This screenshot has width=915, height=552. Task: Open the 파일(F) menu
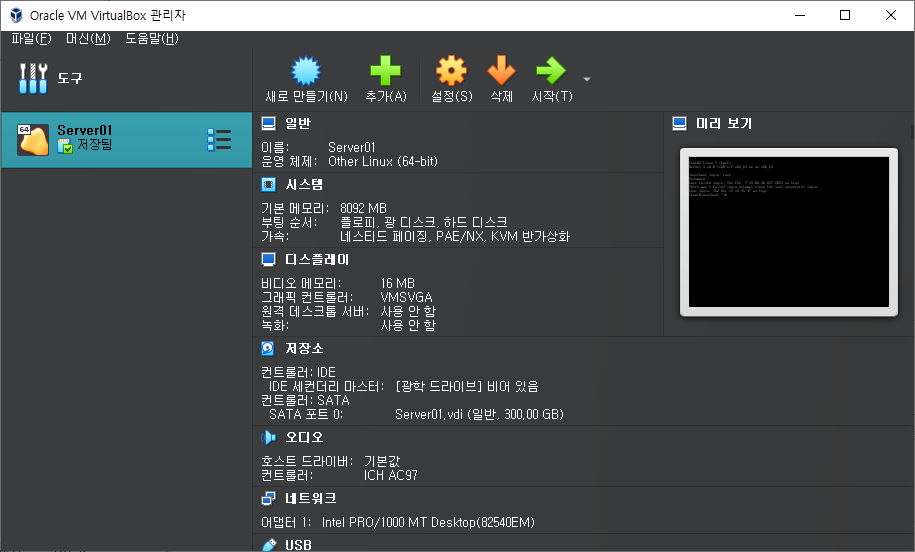[x=32, y=39]
